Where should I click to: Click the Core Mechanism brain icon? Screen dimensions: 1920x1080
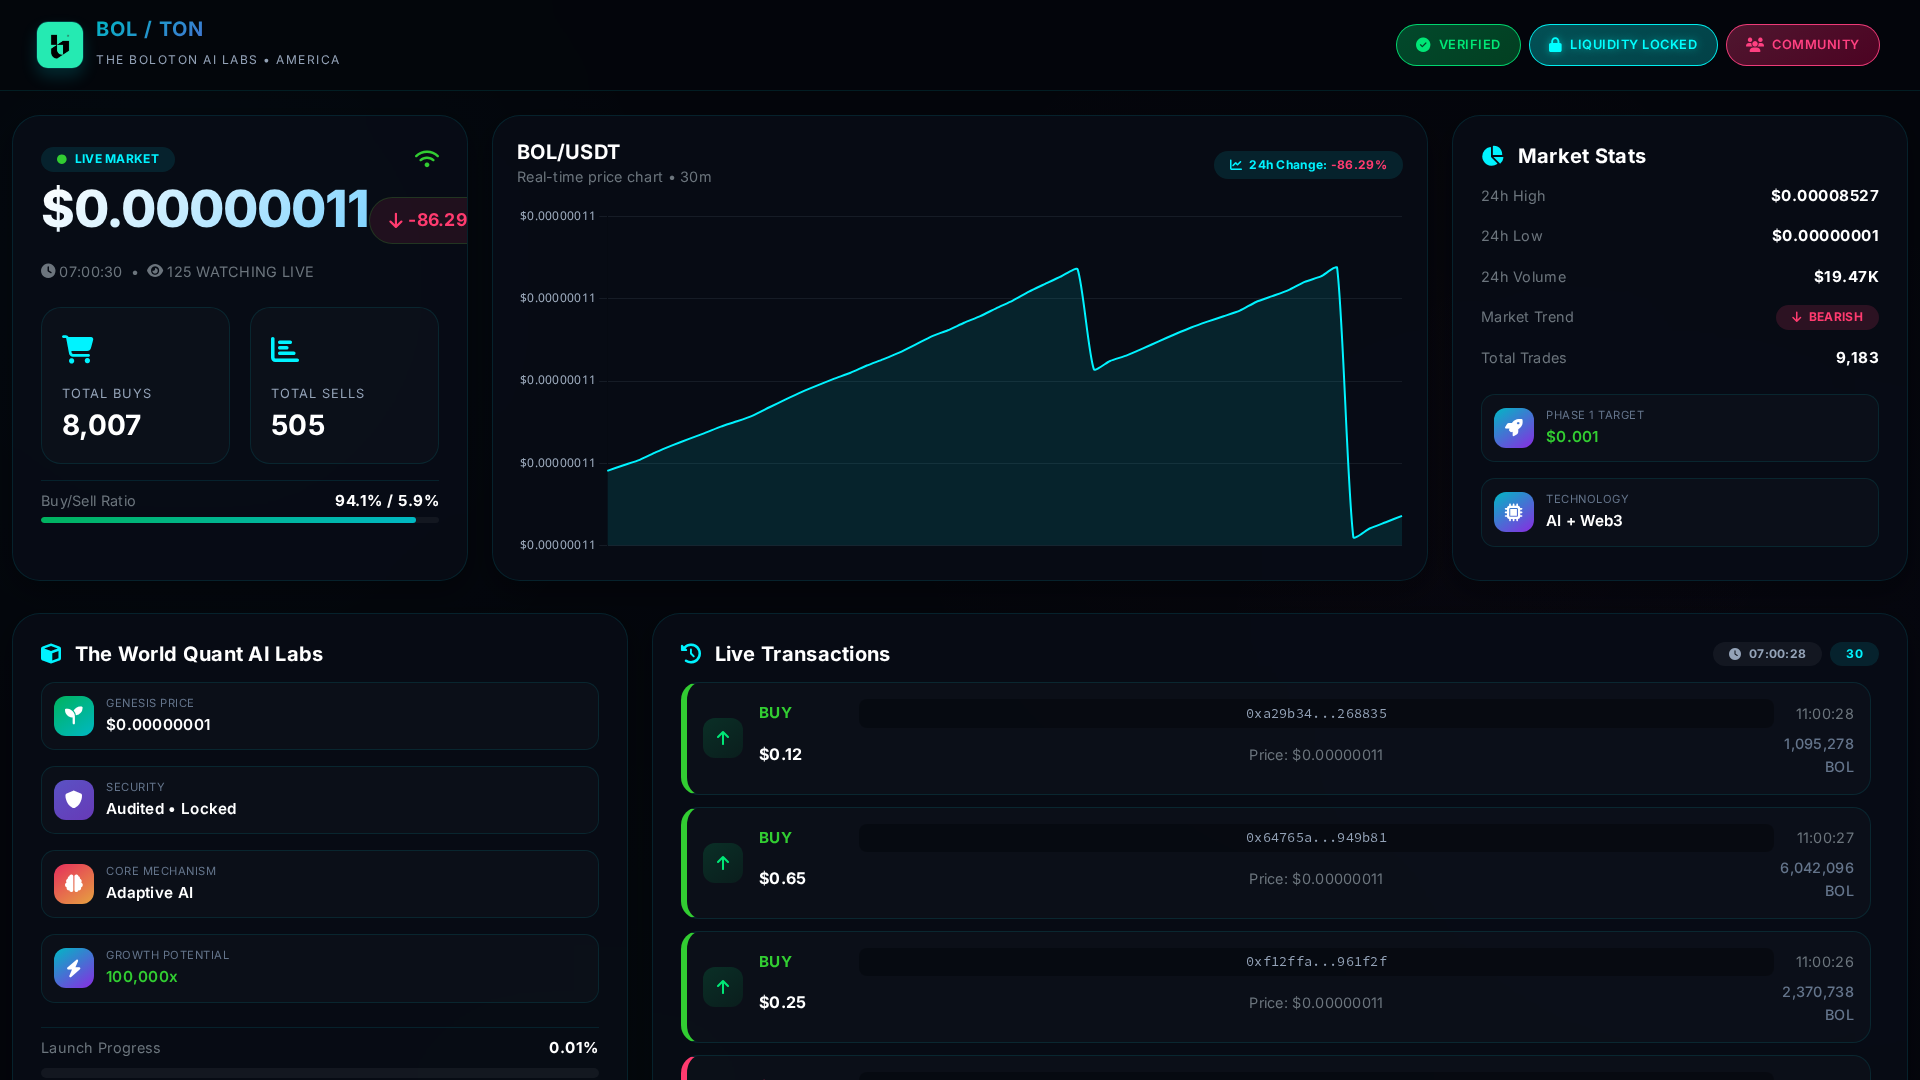74,884
